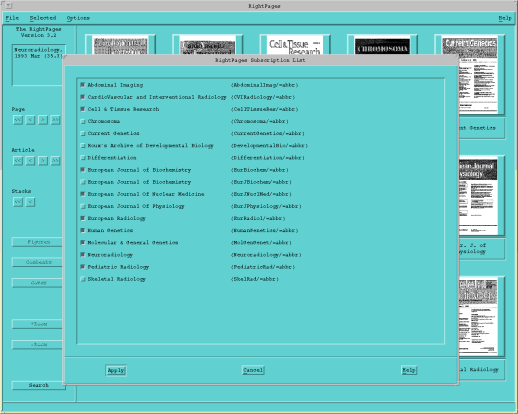Uncheck Cell & Tissue Research subscription

coord(83,109)
